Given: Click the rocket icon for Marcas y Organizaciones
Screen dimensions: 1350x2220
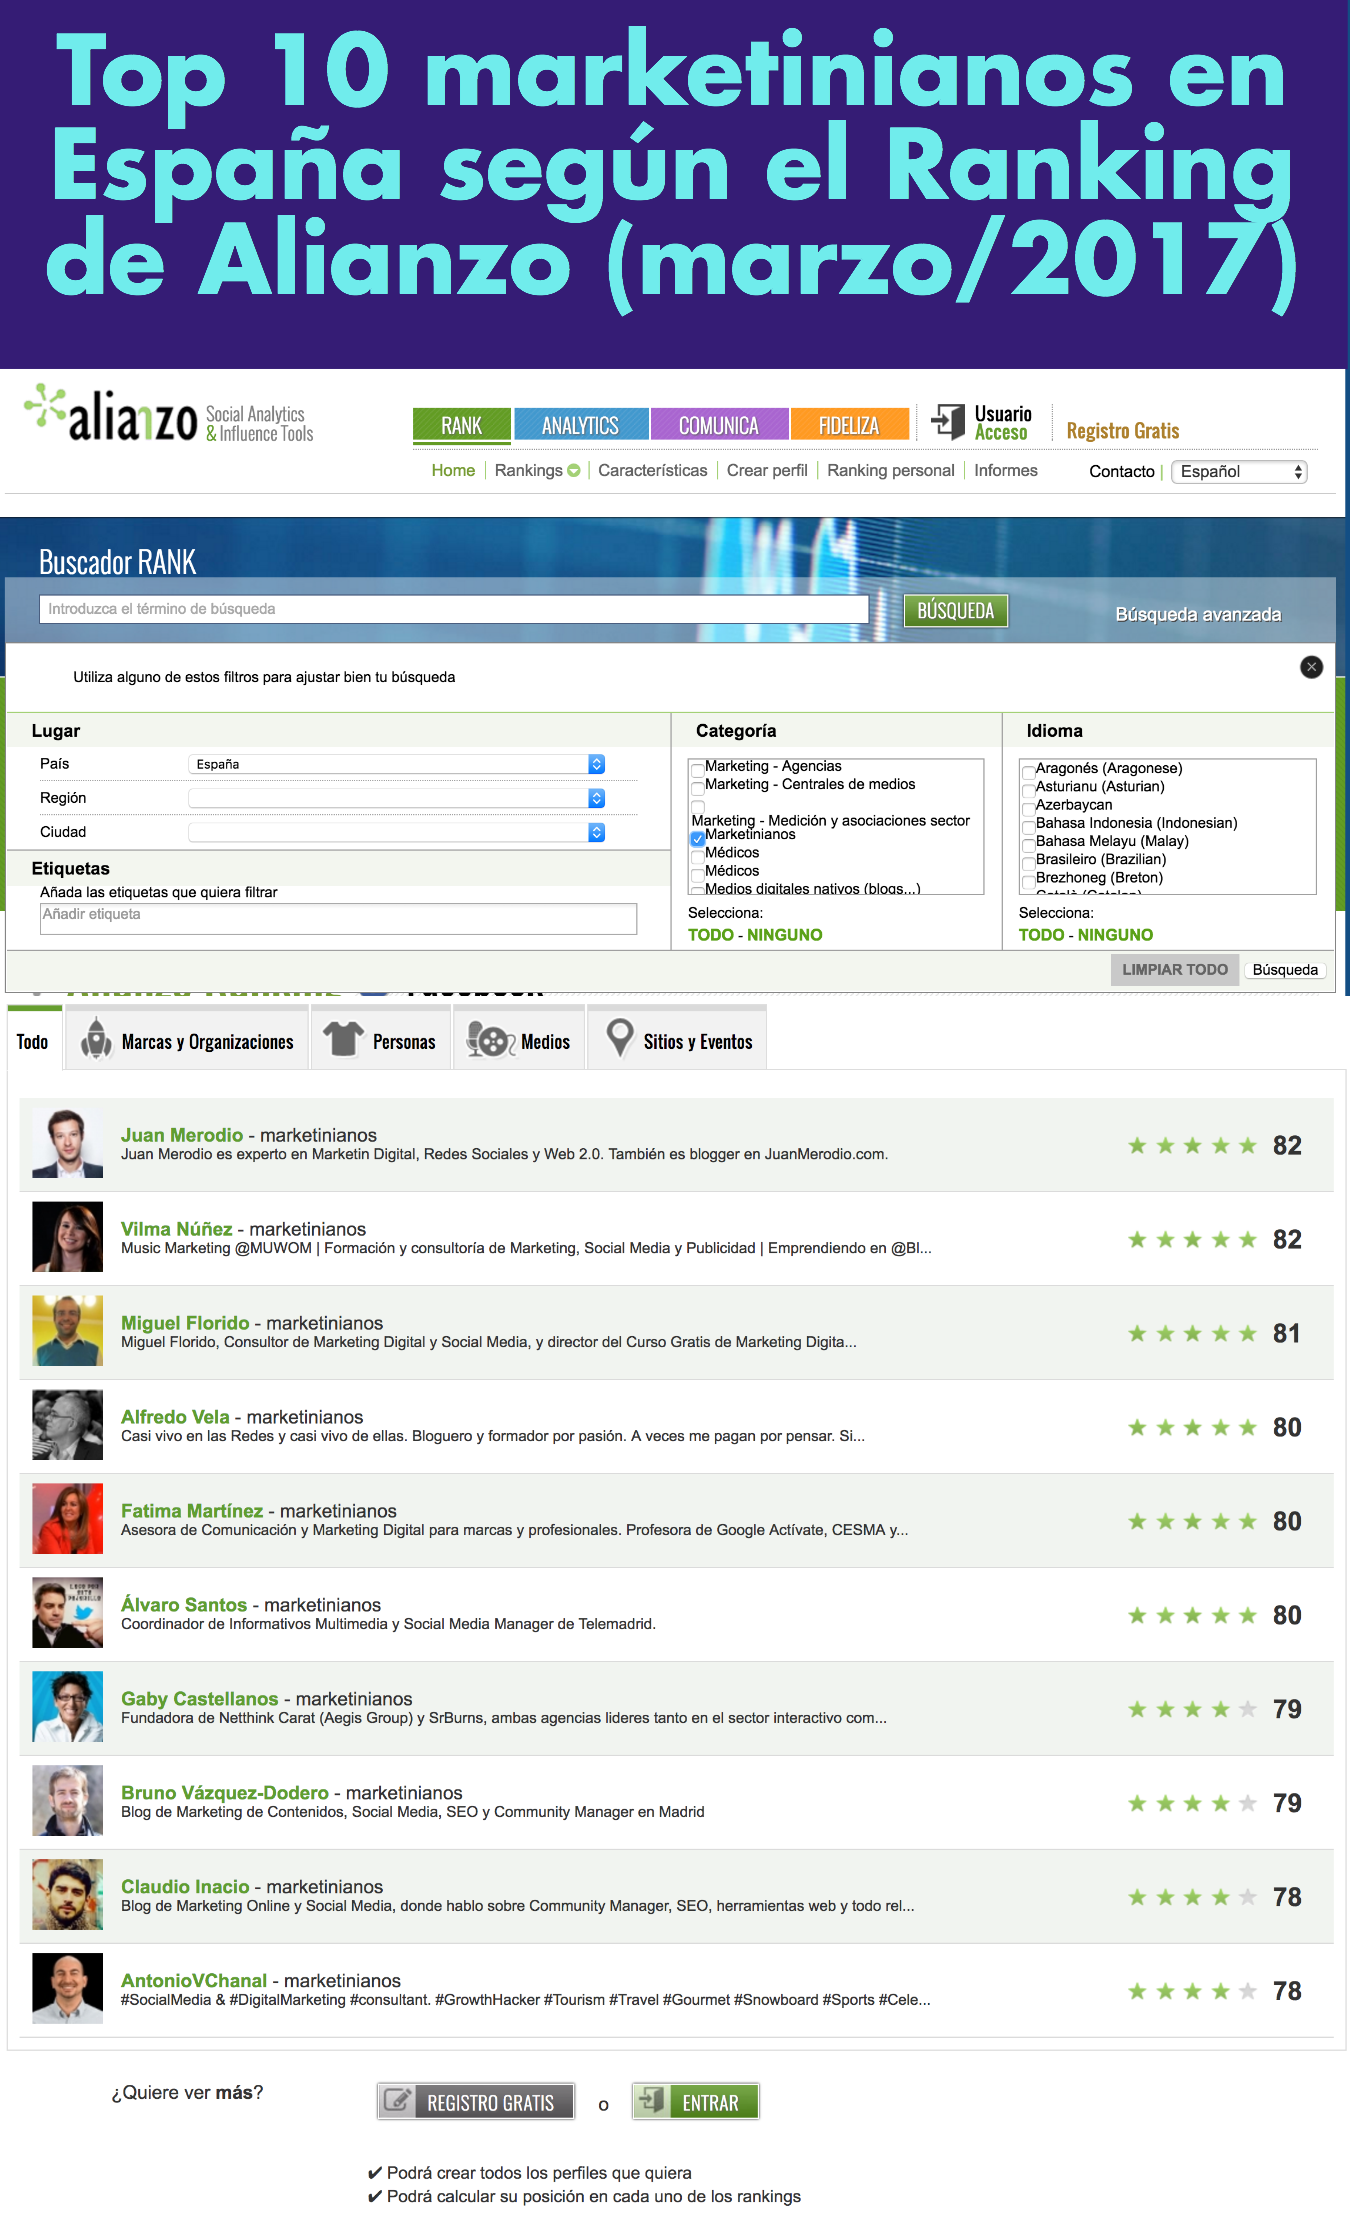Looking at the screenshot, I should tap(96, 1039).
